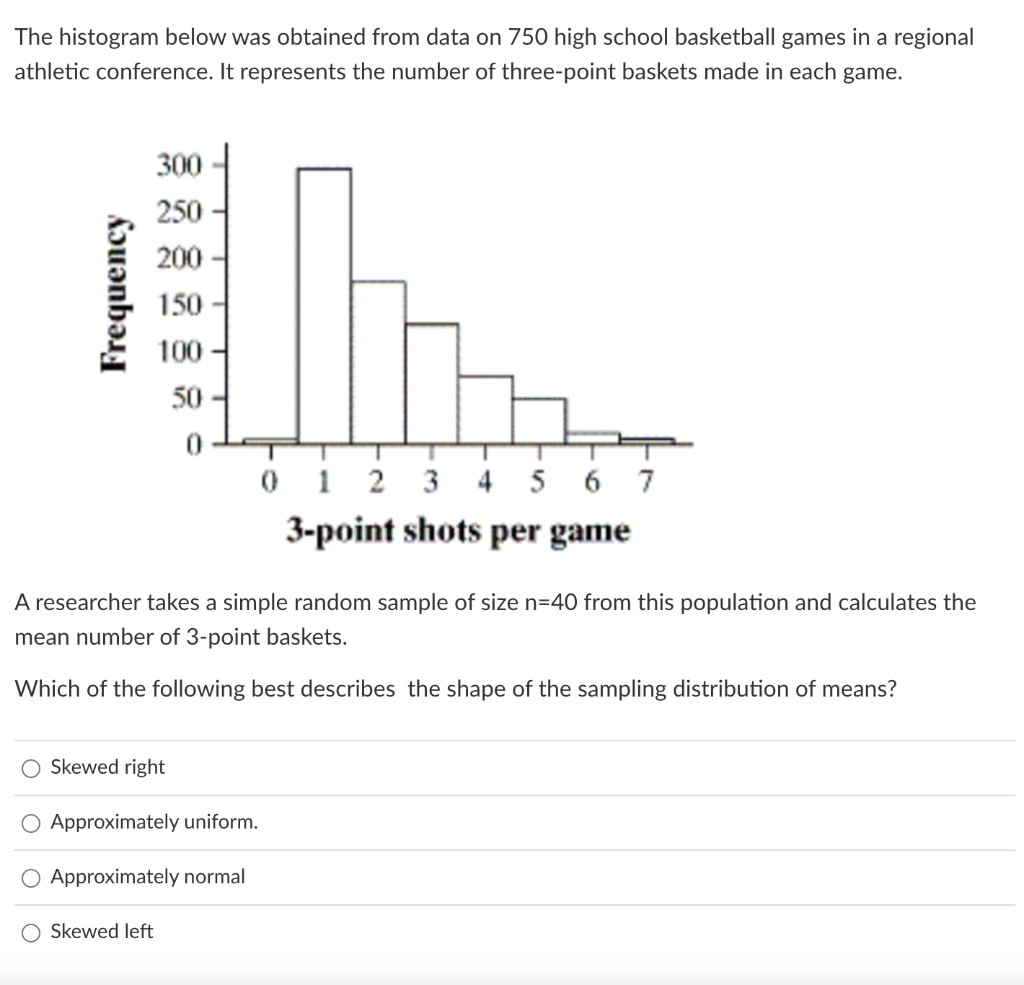Pick the 'Skewed left' answer choice
1024x985 pixels.
click(31, 932)
